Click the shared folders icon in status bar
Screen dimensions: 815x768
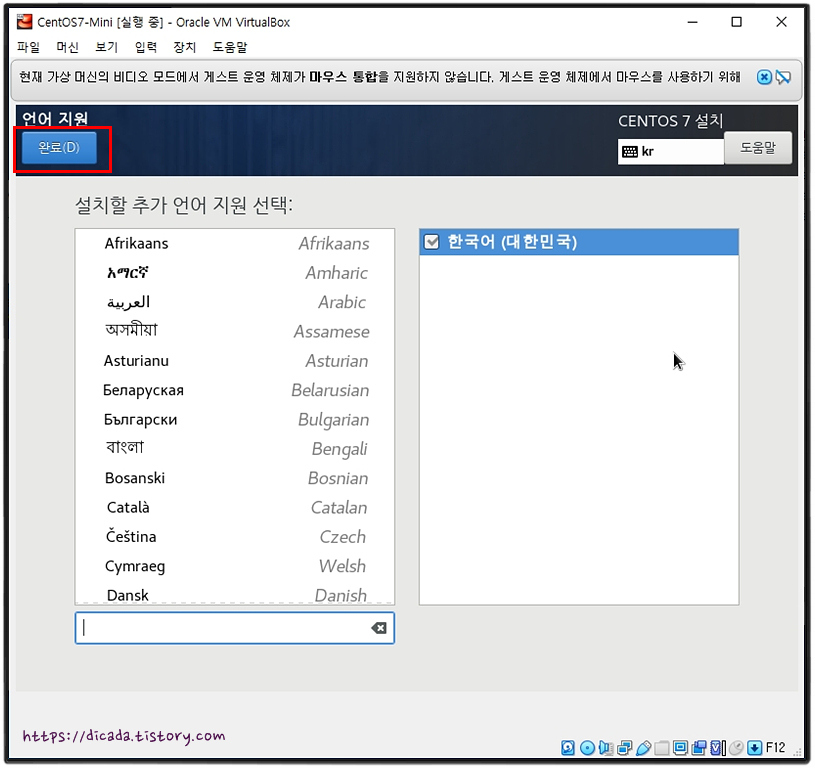[662, 748]
